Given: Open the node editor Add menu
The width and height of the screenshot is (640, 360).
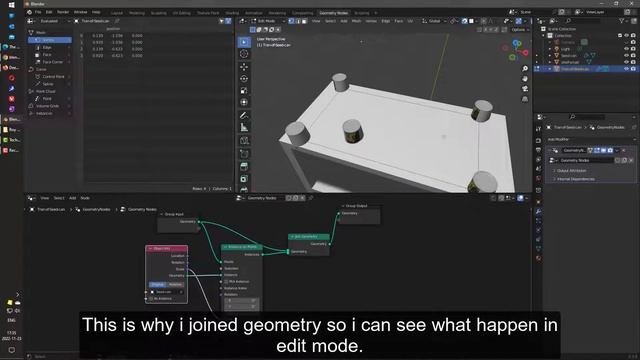Looking at the screenshot, I should [72, 198].
